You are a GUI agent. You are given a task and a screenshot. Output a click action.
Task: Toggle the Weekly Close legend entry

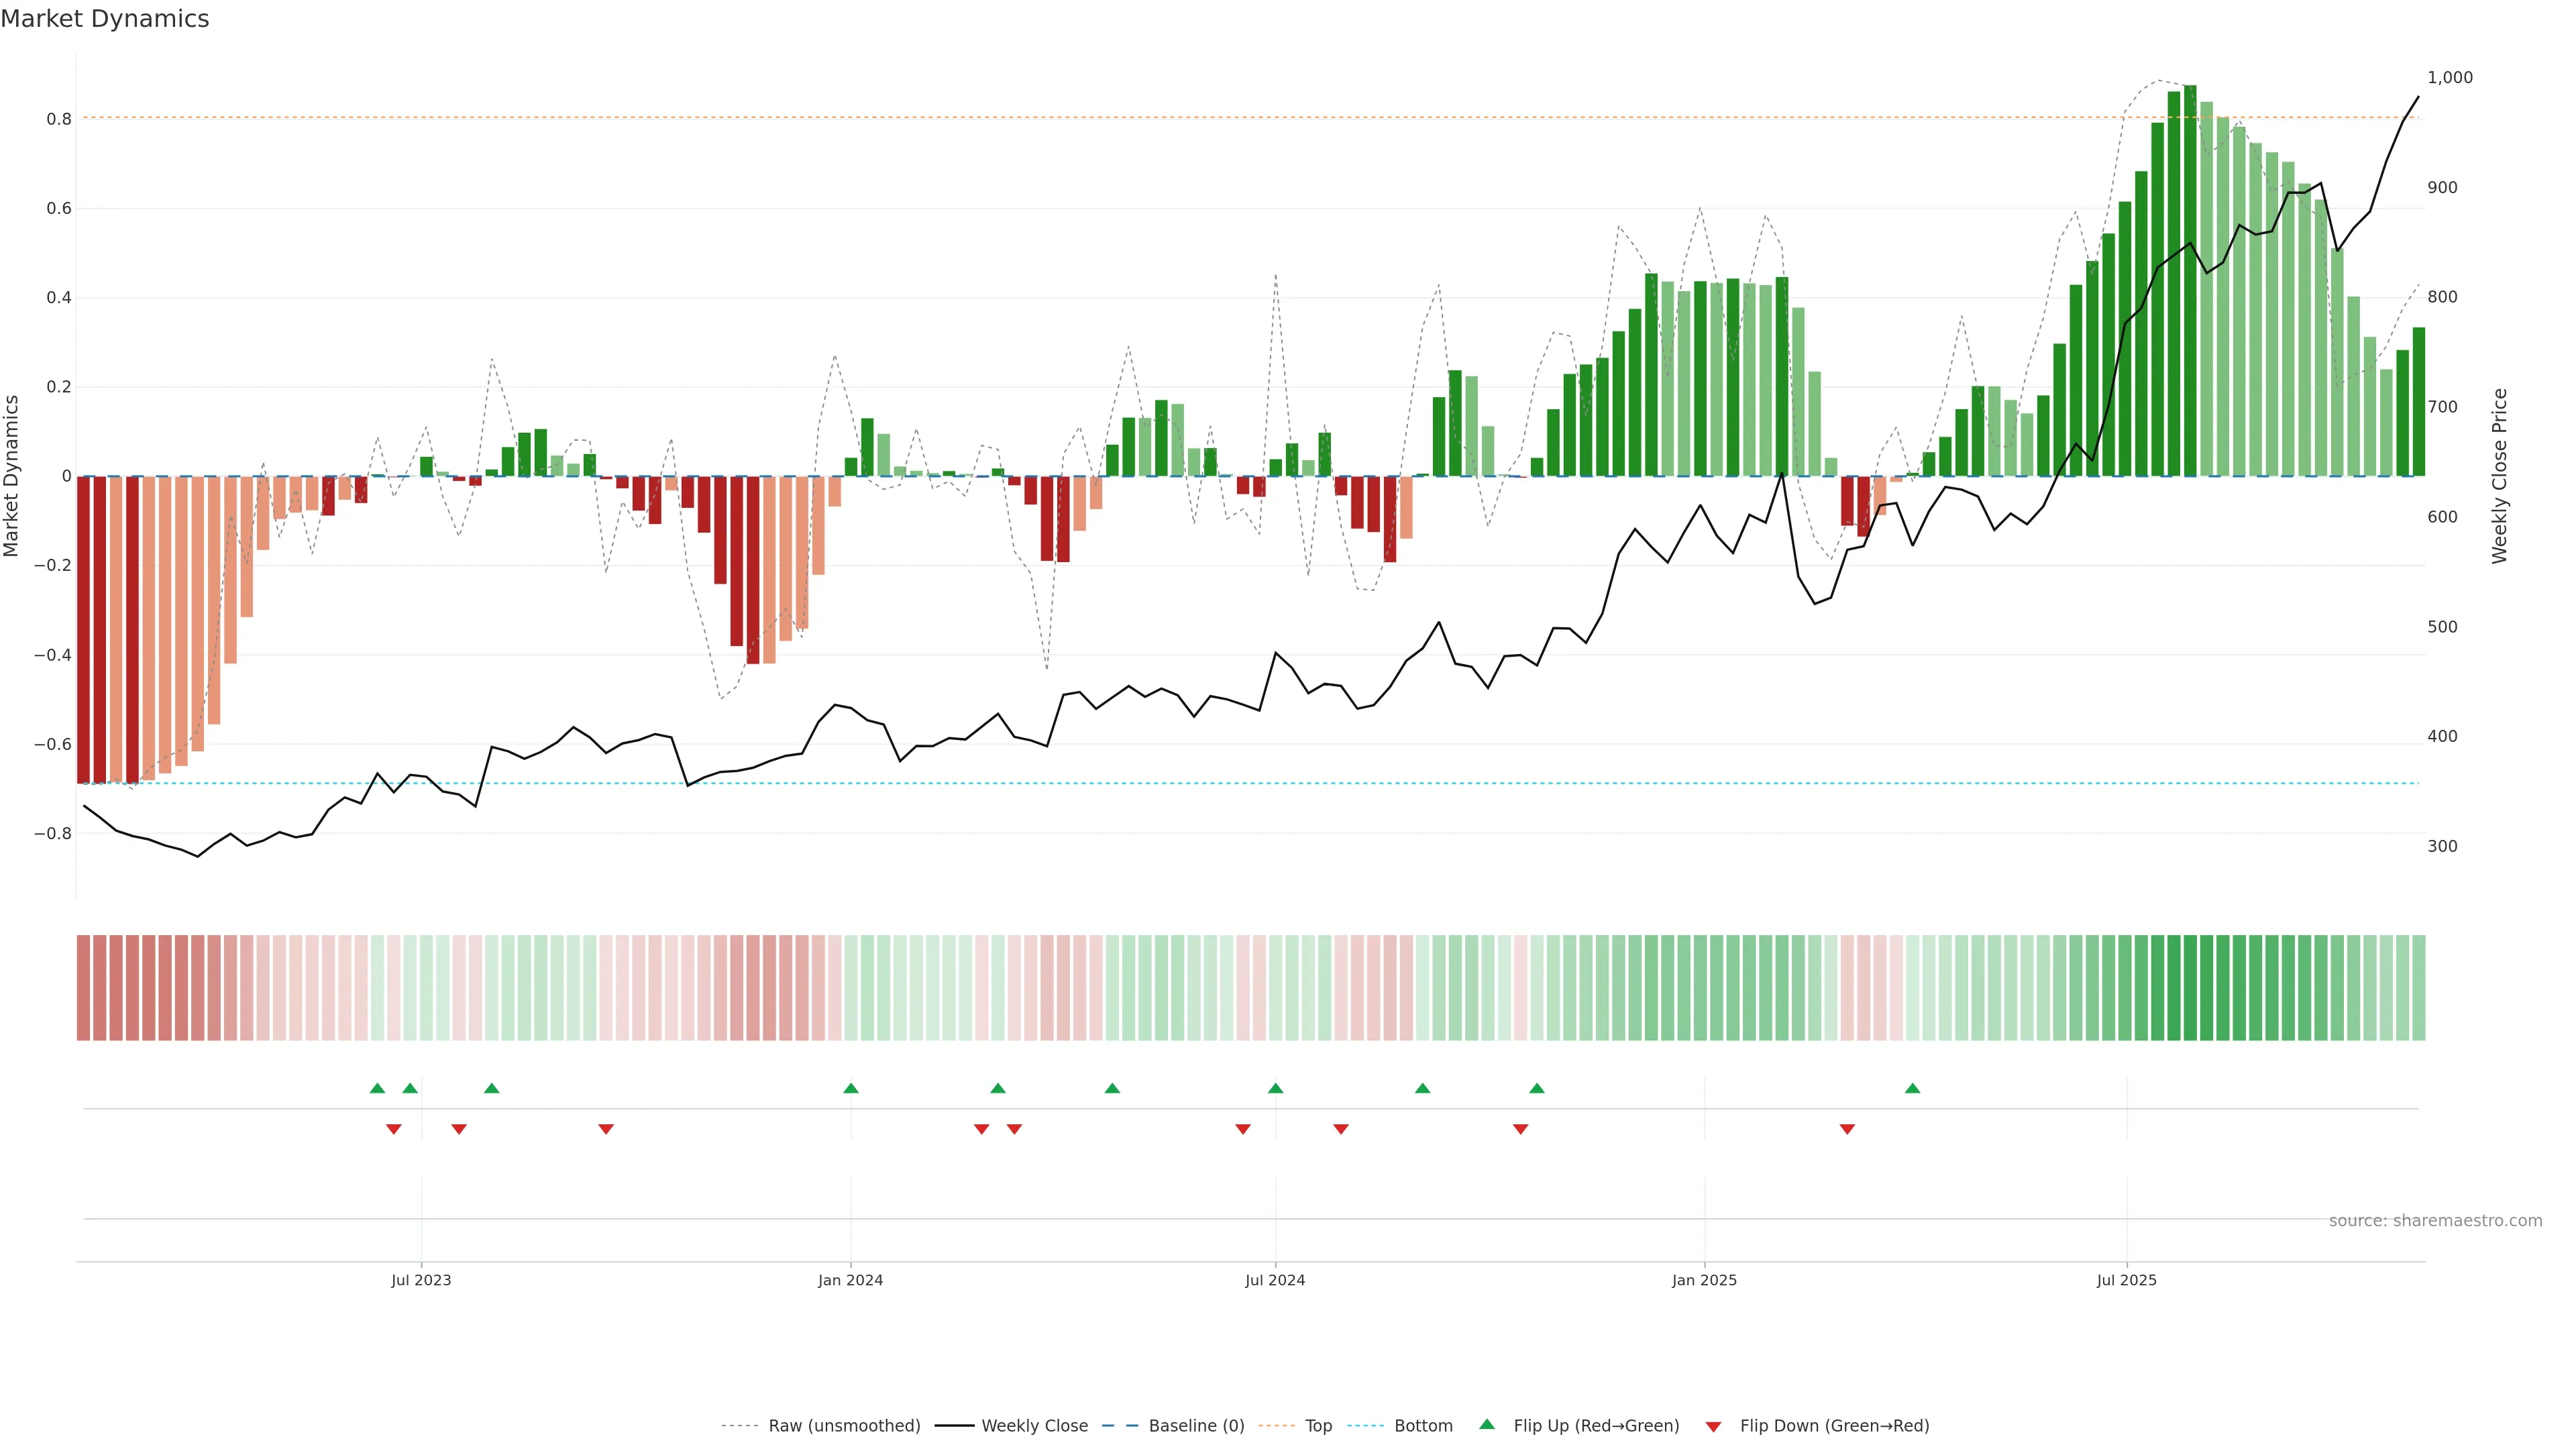[1034, 1426]
